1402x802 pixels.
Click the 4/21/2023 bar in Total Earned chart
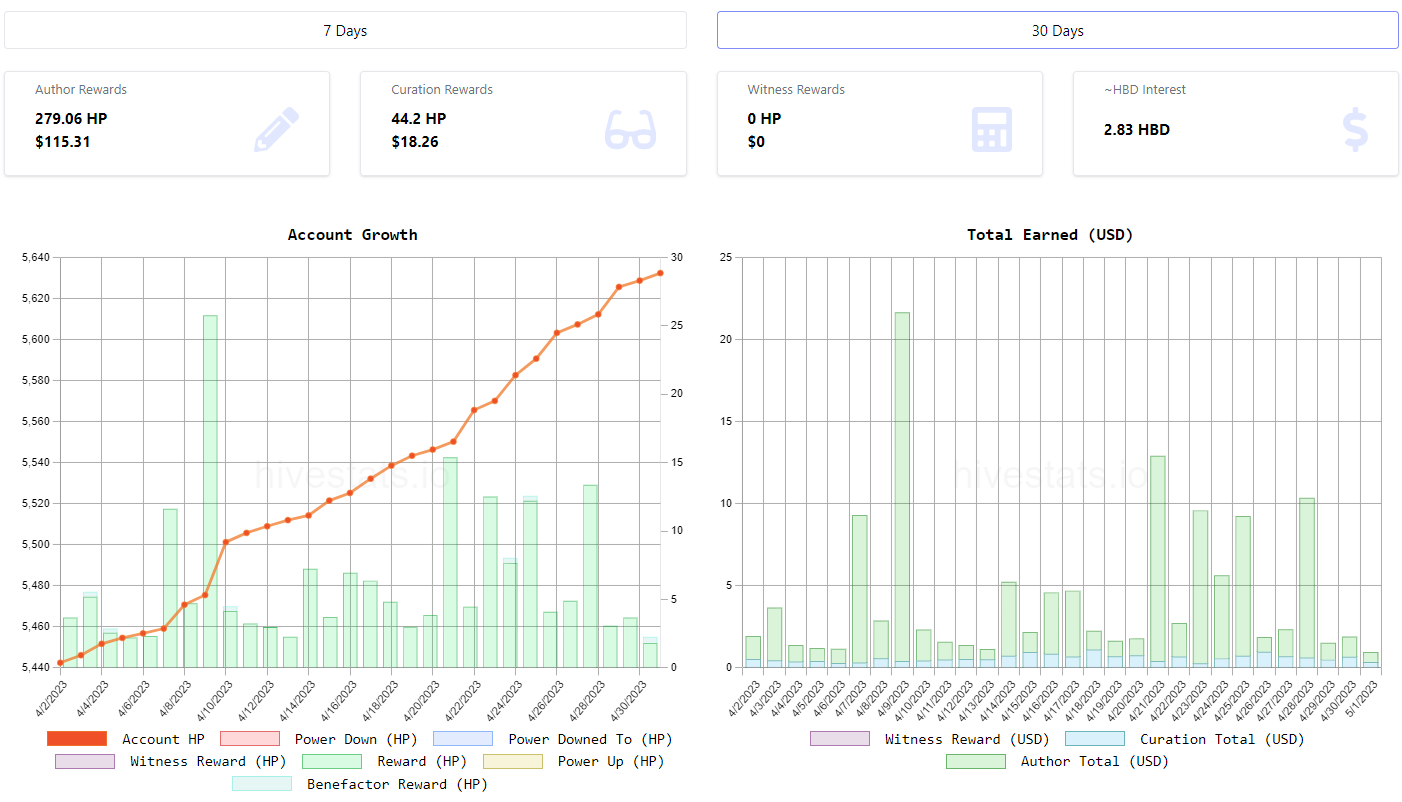(1157, 561)
